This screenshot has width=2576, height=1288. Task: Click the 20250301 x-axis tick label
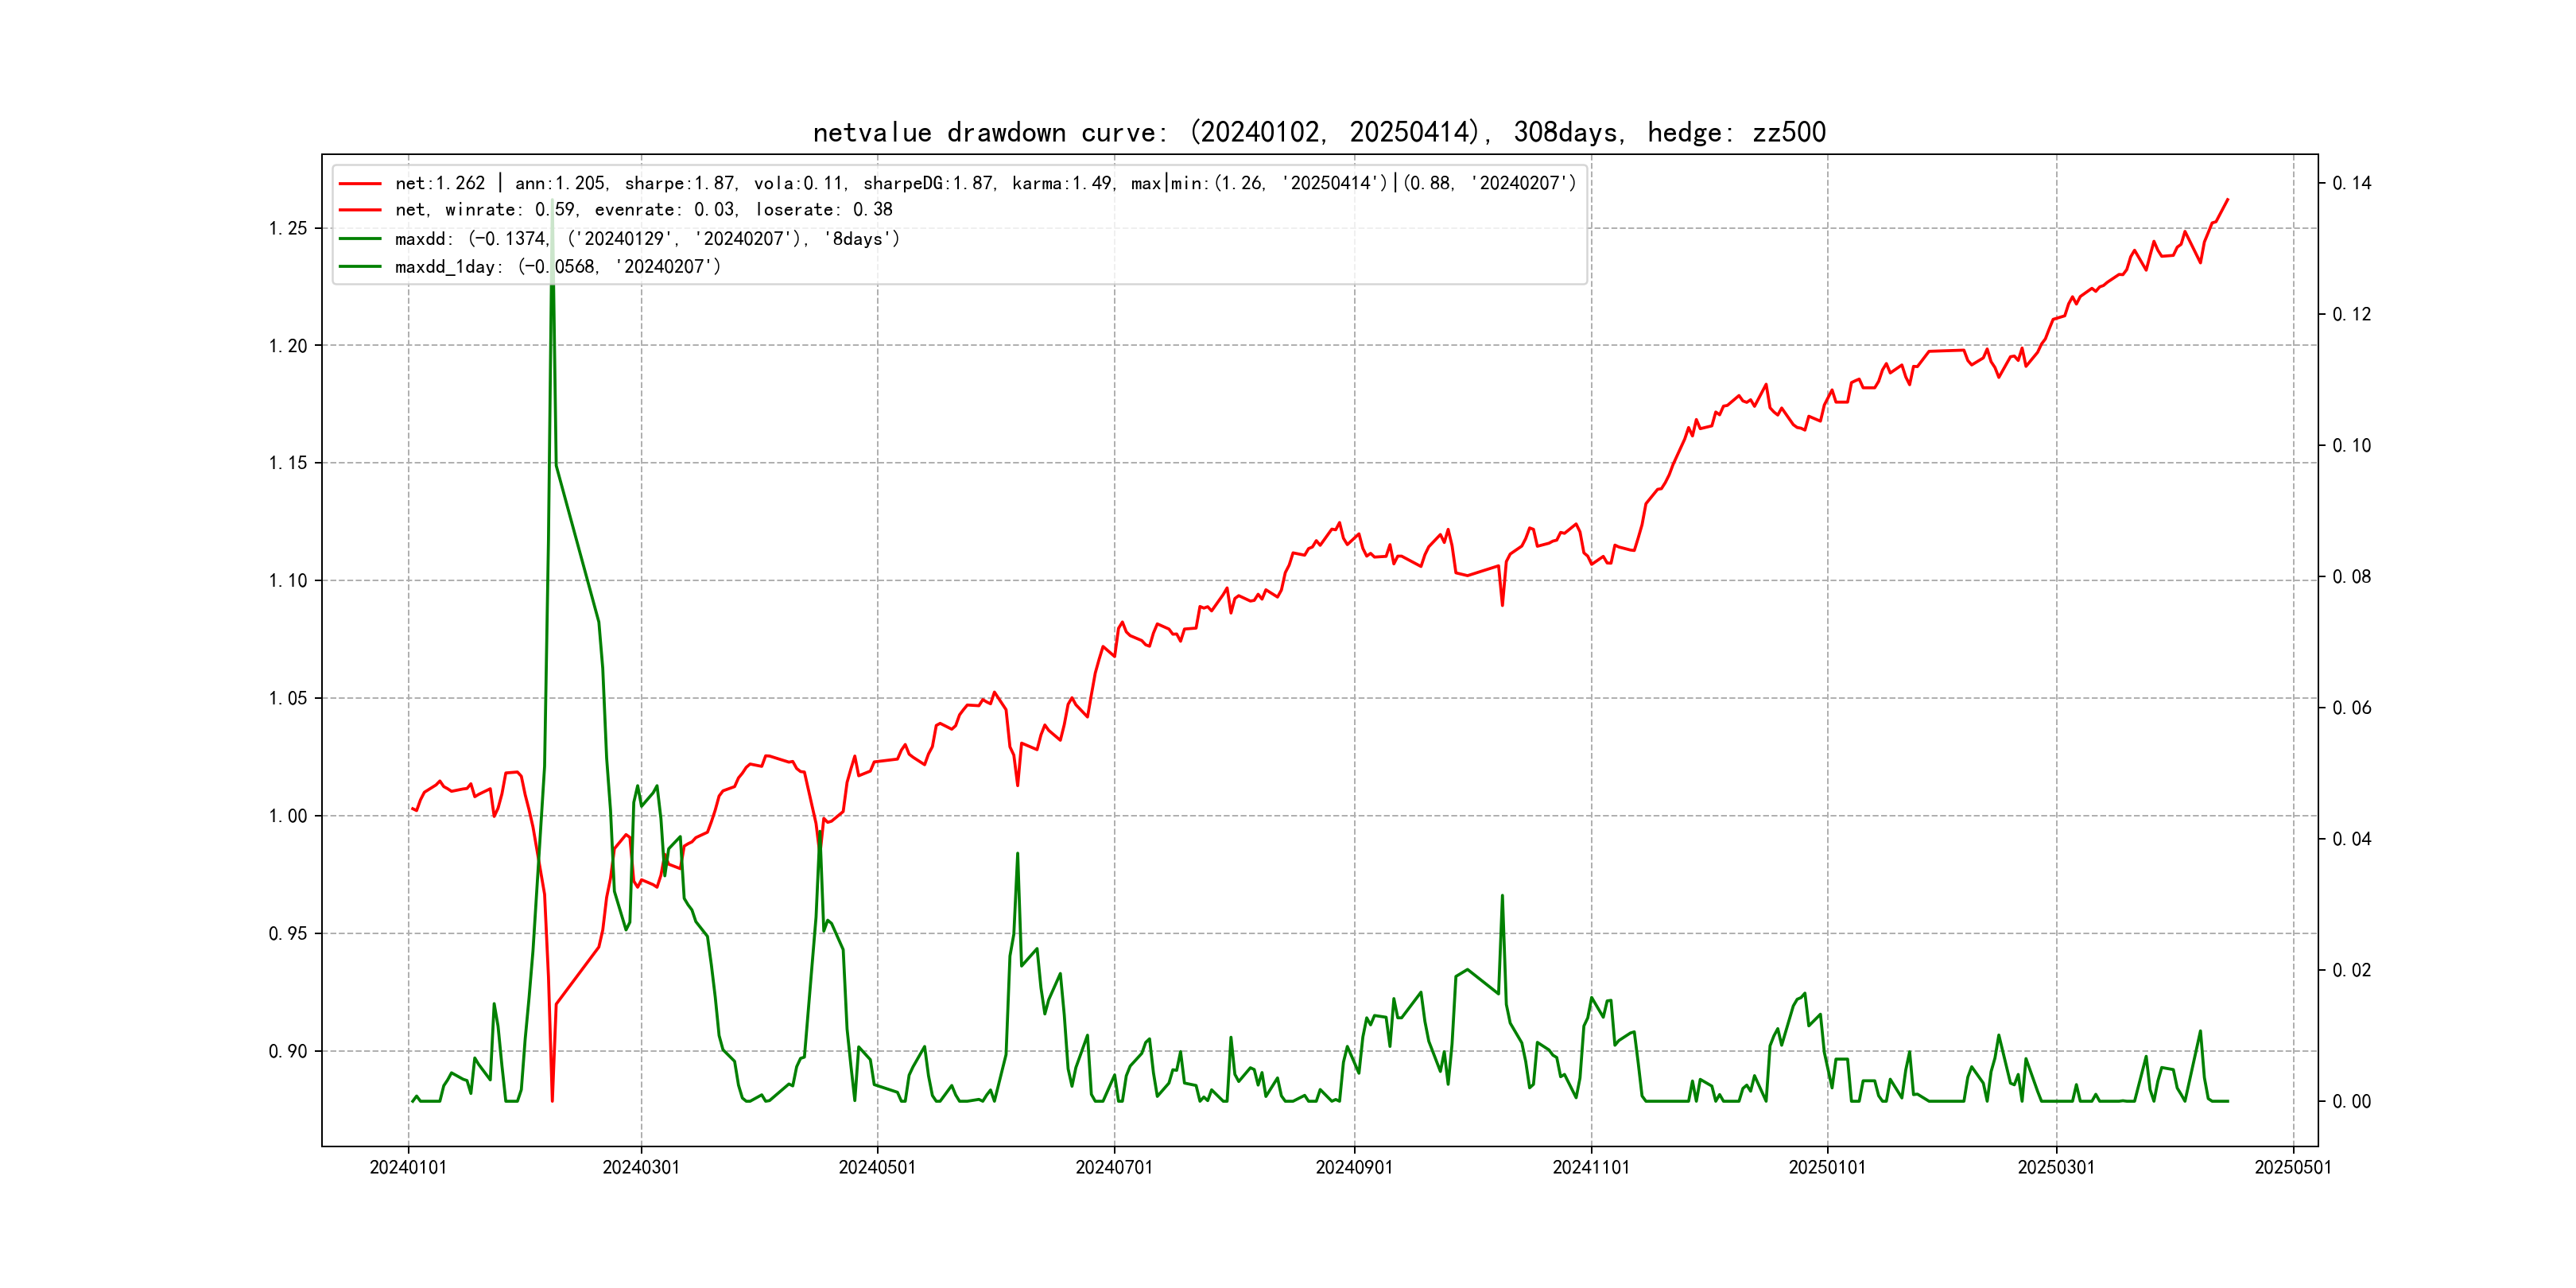pos(2056,1168)
